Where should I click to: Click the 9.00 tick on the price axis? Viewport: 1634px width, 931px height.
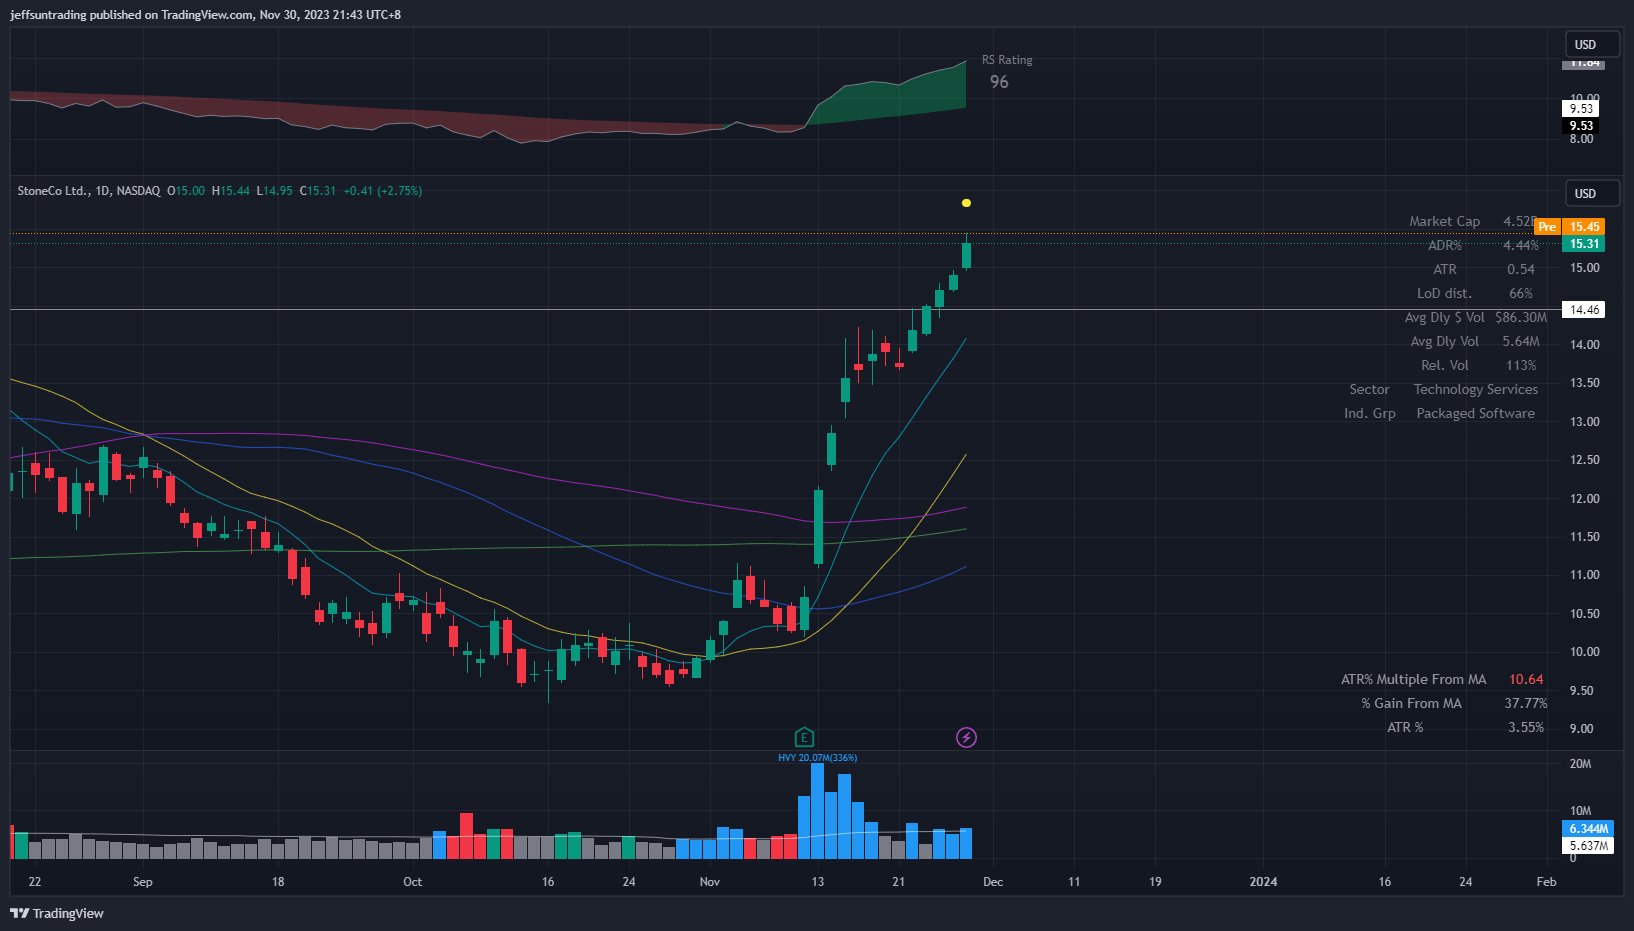[x=1581, y=729]
